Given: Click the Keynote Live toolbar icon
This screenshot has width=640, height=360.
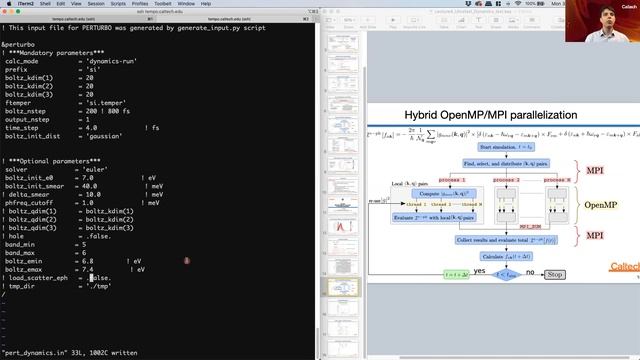Looking at the screenshot, I should [414, 21].
